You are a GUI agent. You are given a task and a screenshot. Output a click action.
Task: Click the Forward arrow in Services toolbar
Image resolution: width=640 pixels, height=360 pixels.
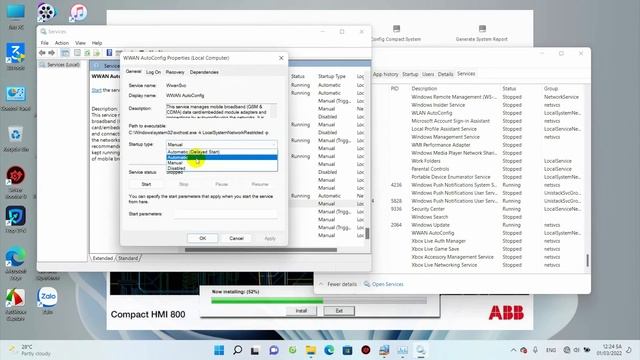tap(51, 53)
